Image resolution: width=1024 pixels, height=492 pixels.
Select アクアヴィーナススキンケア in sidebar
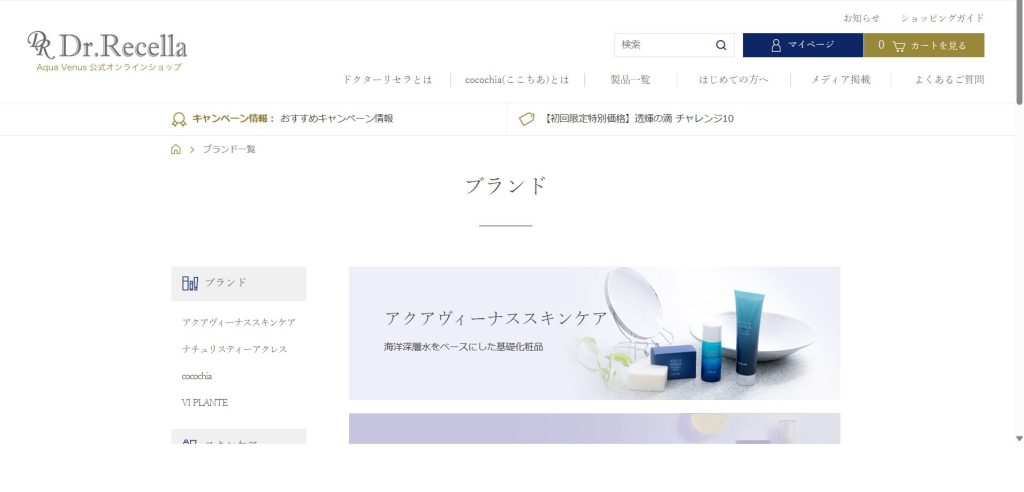click(x=239, y=322)
